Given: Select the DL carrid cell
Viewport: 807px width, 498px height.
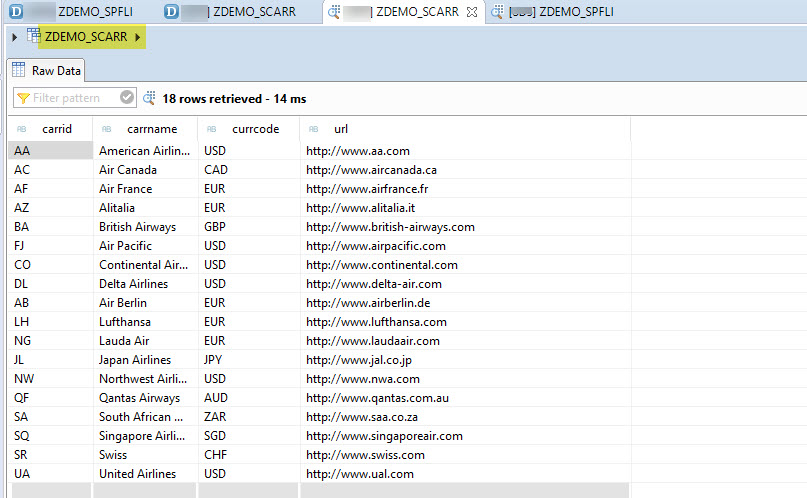Looking at the screenshot, I should click(50, 284).
